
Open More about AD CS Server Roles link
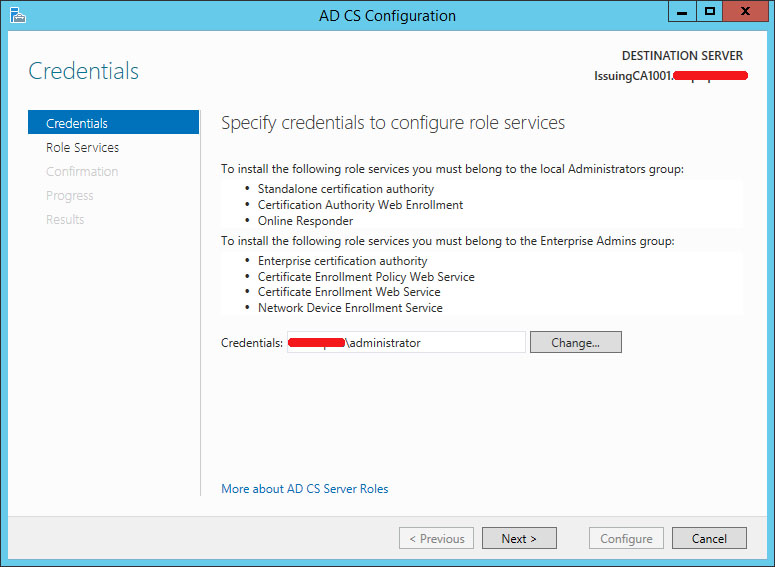[x=305, y=489]
